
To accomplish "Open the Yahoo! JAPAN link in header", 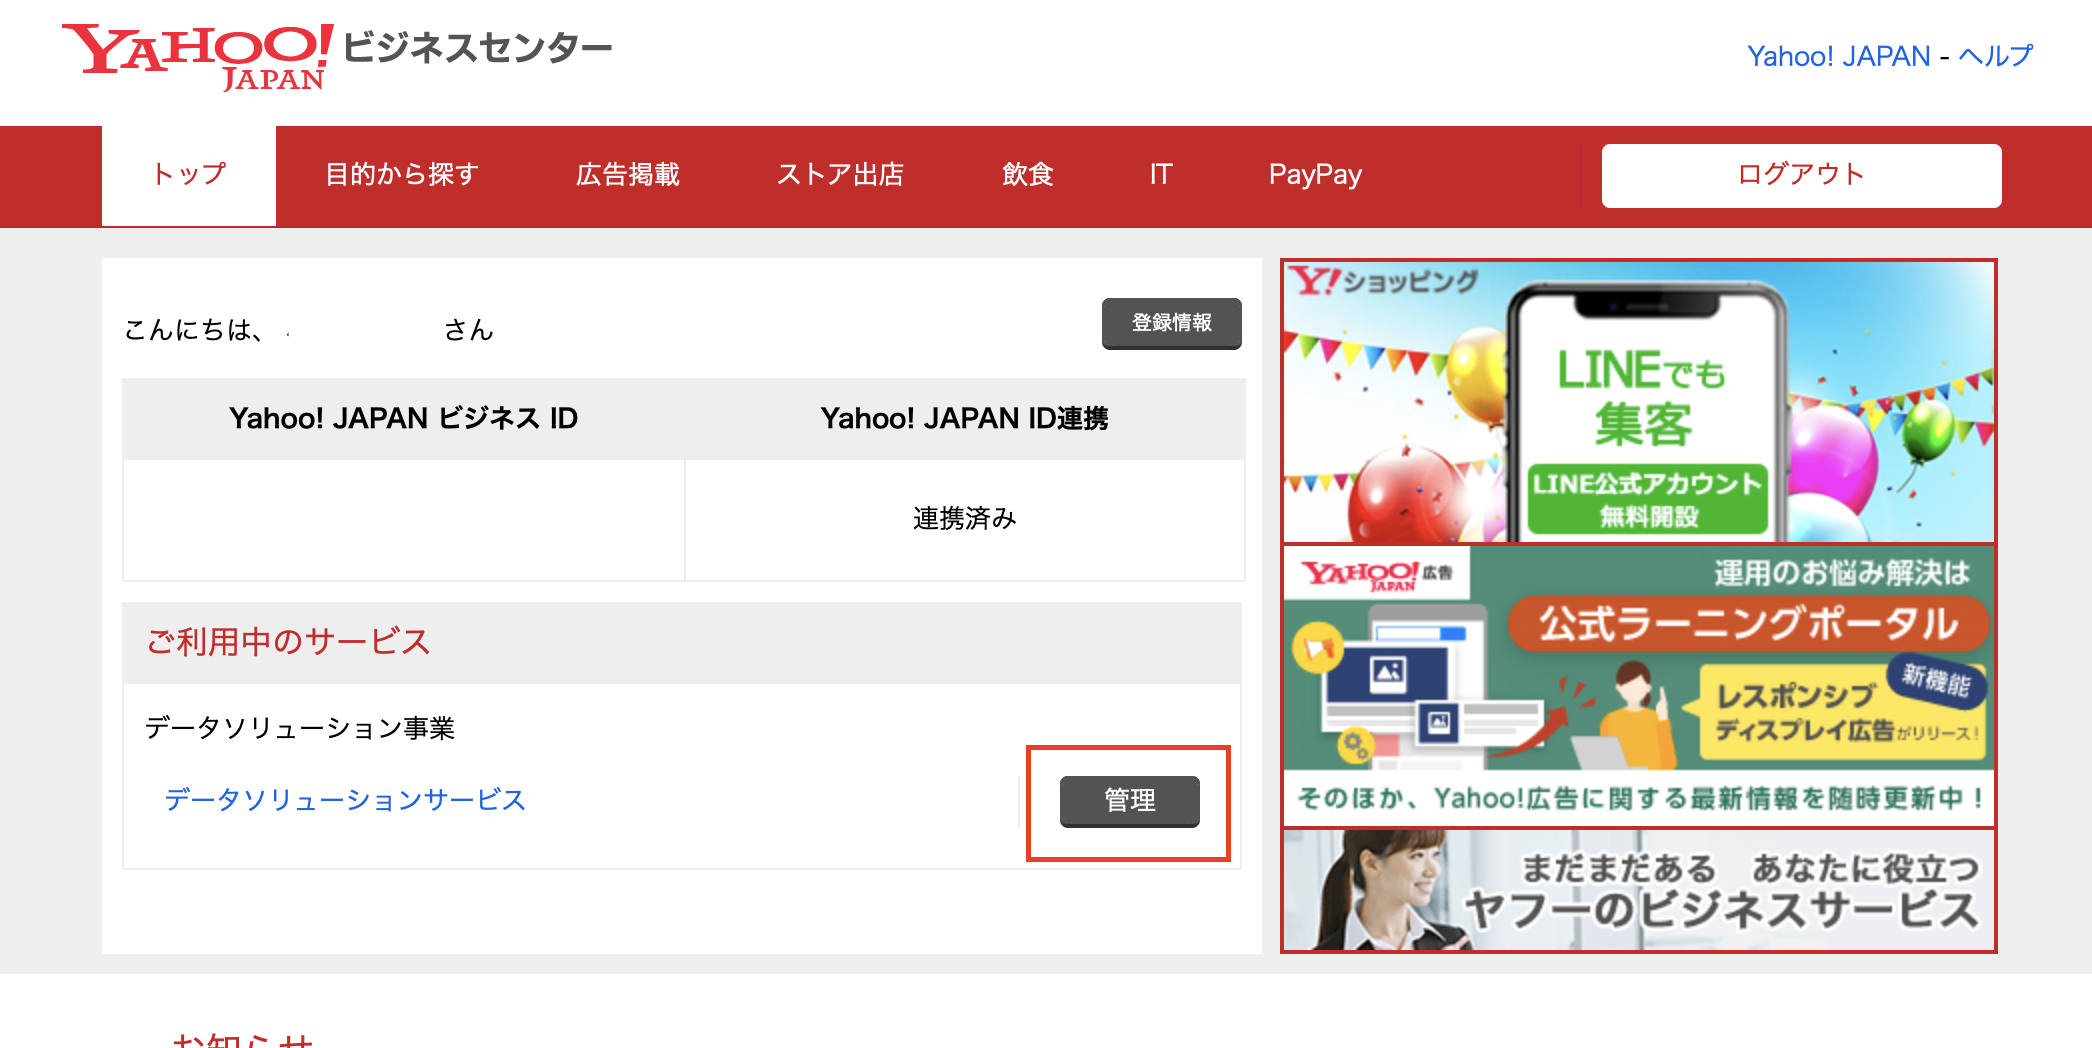I will tap(1838, 56).
